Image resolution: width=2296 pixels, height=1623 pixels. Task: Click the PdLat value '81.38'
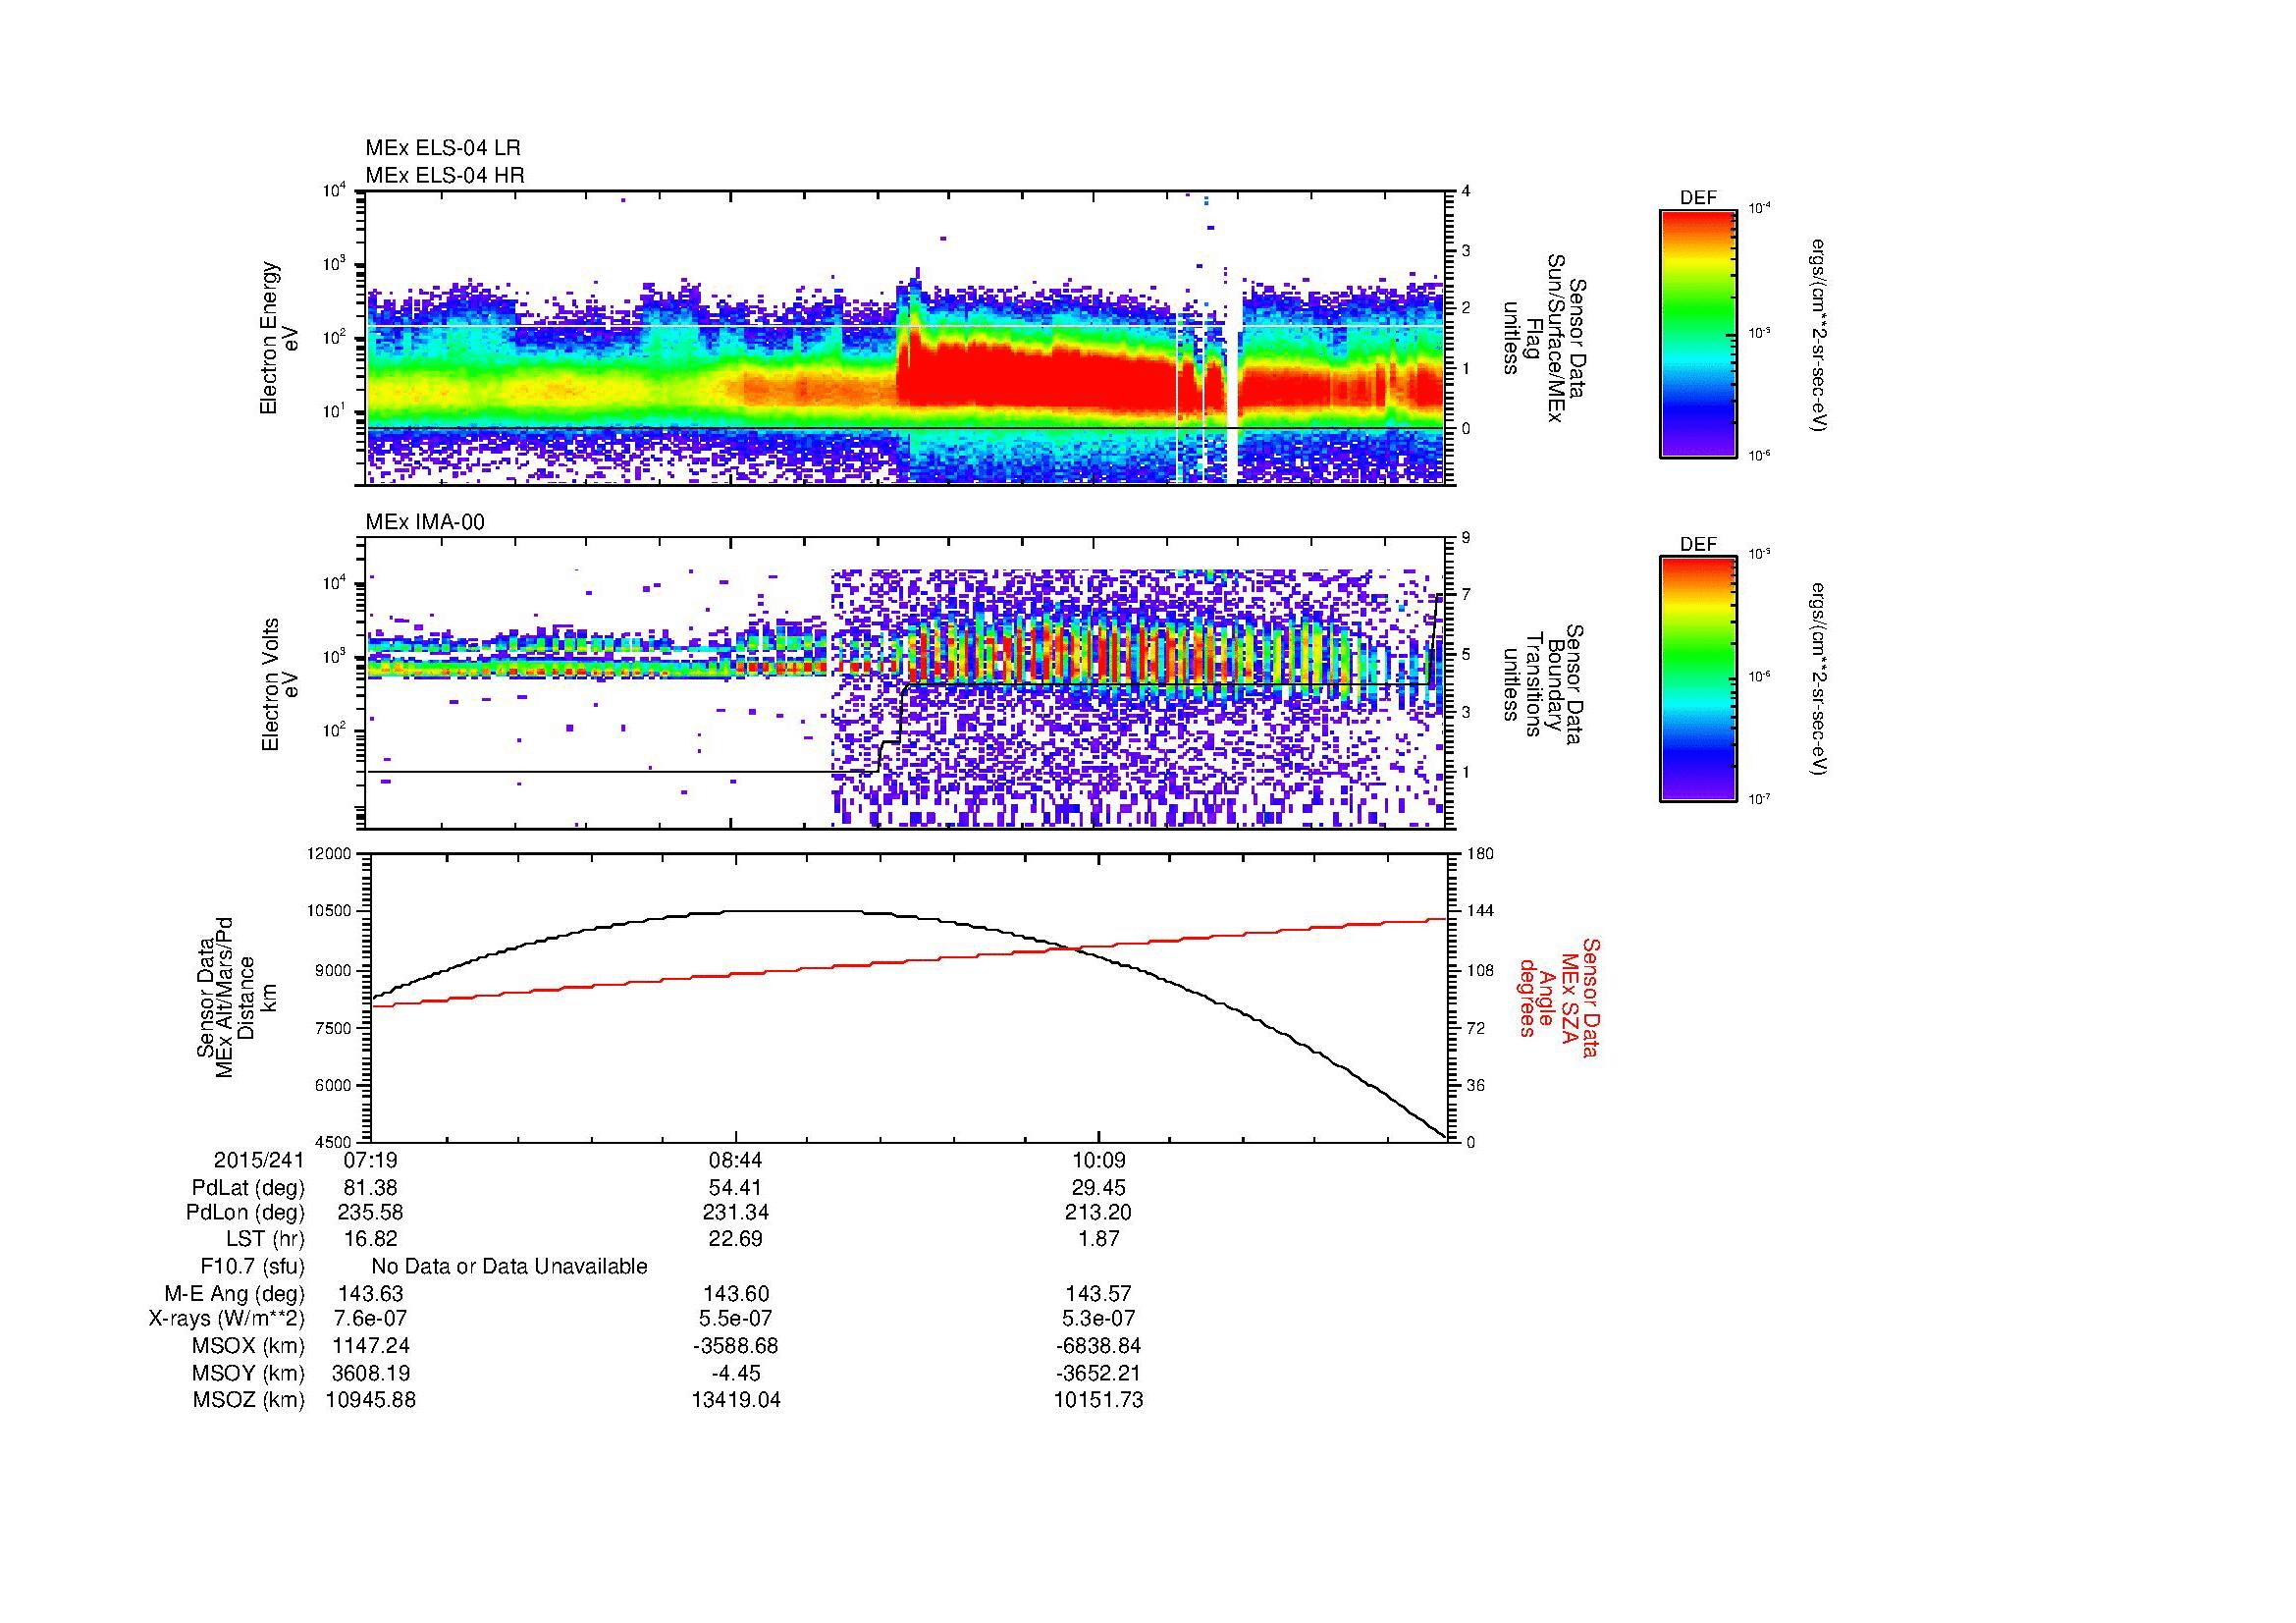(371, 1187)
